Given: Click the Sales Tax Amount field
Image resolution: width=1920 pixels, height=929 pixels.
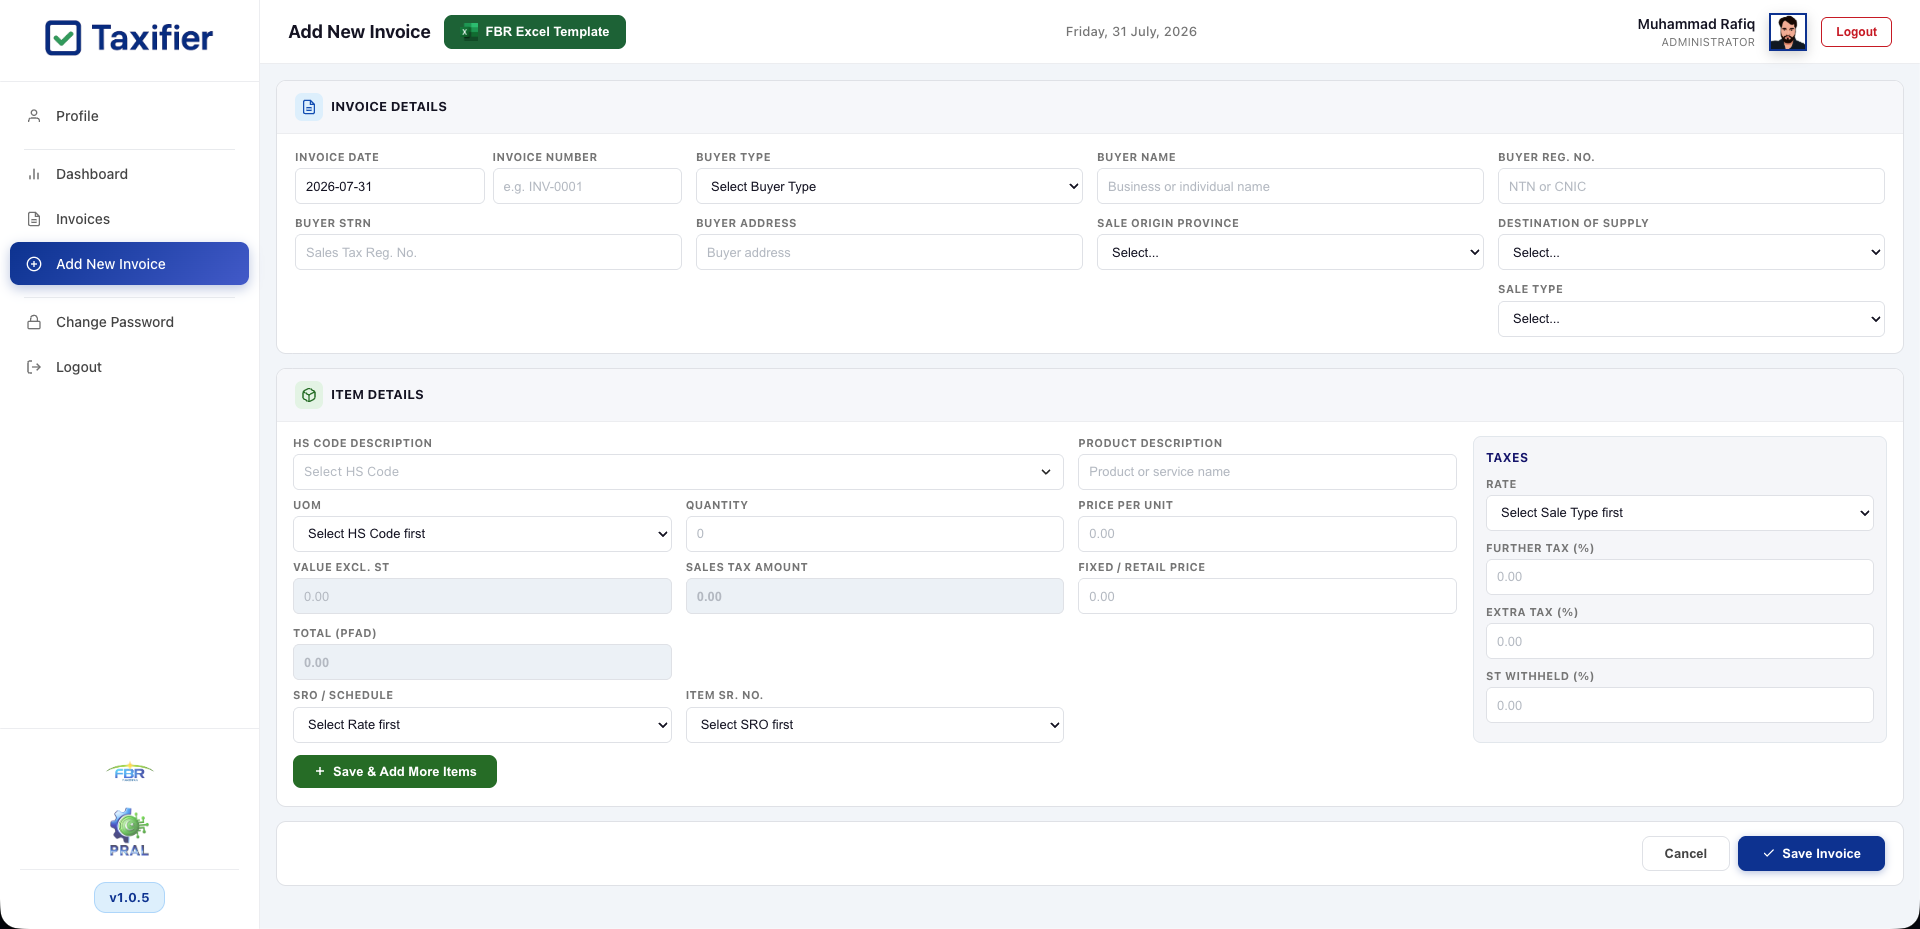Looking at the screenshot, I should tap(875, 596).
